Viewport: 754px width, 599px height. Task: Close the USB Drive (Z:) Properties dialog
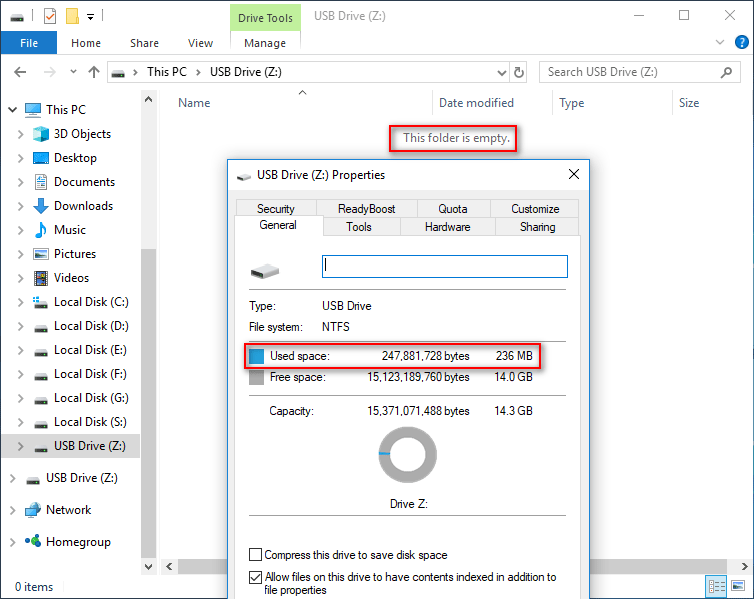[574, 174]
